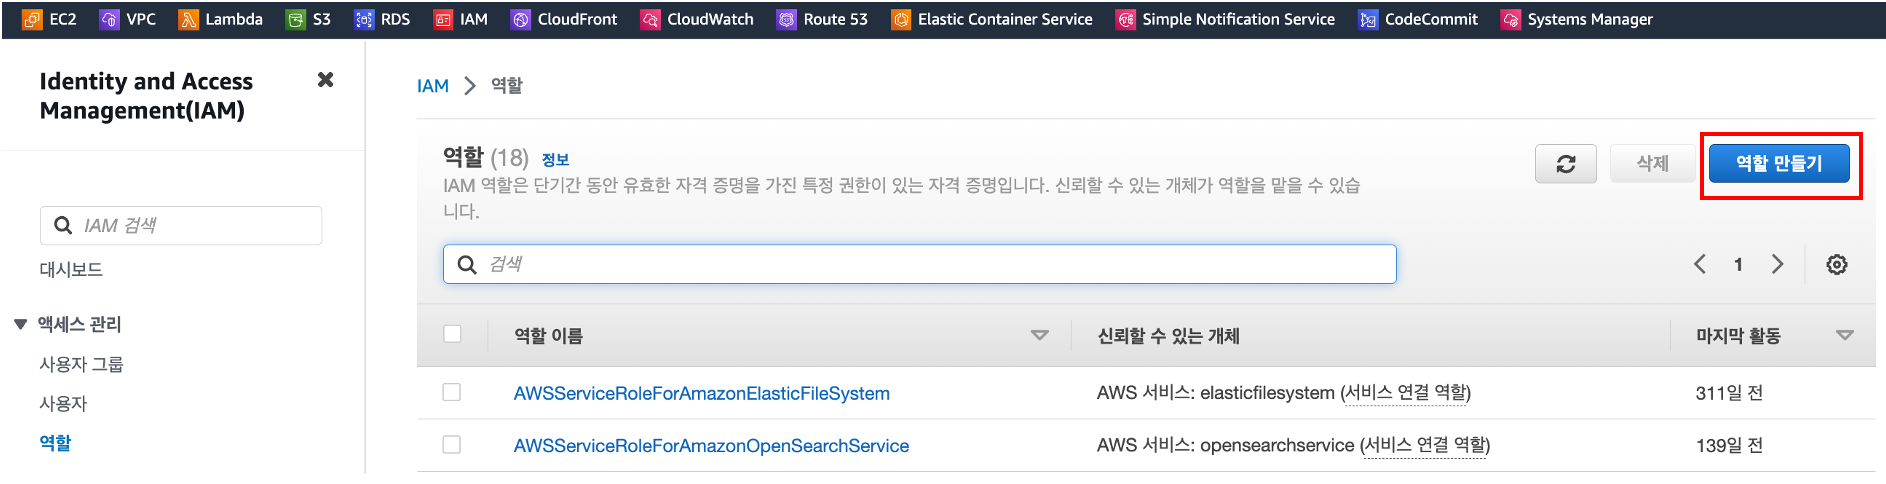Open the Route 53 shortcut icon

click(x=787, y=19)
